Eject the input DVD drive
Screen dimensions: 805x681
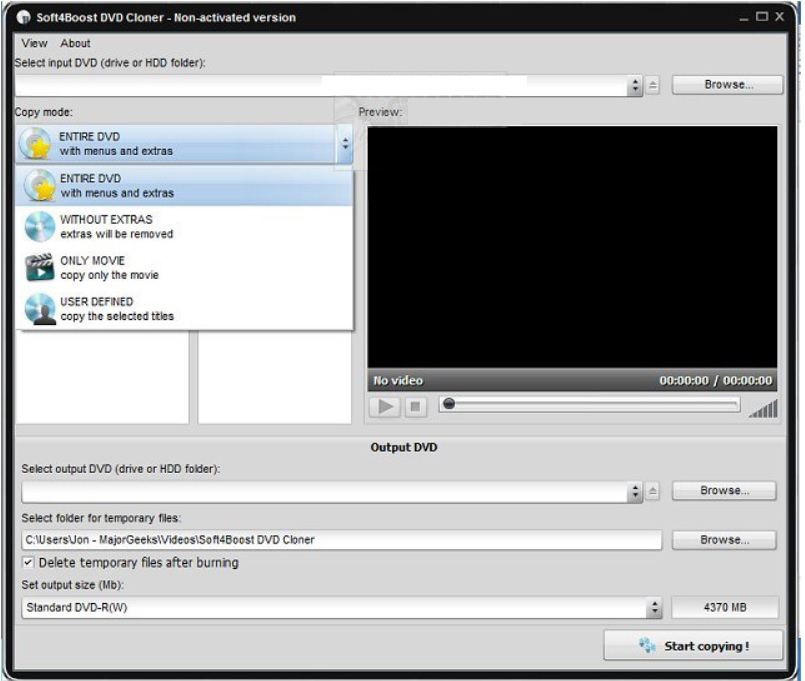[x=653, y=85]
